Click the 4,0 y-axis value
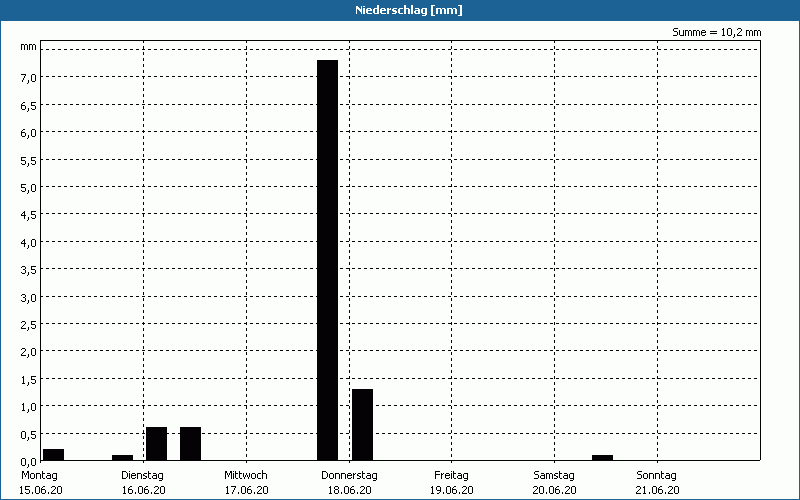The width and height of the screenshot is (800, 500). click(x=29, y=242)
